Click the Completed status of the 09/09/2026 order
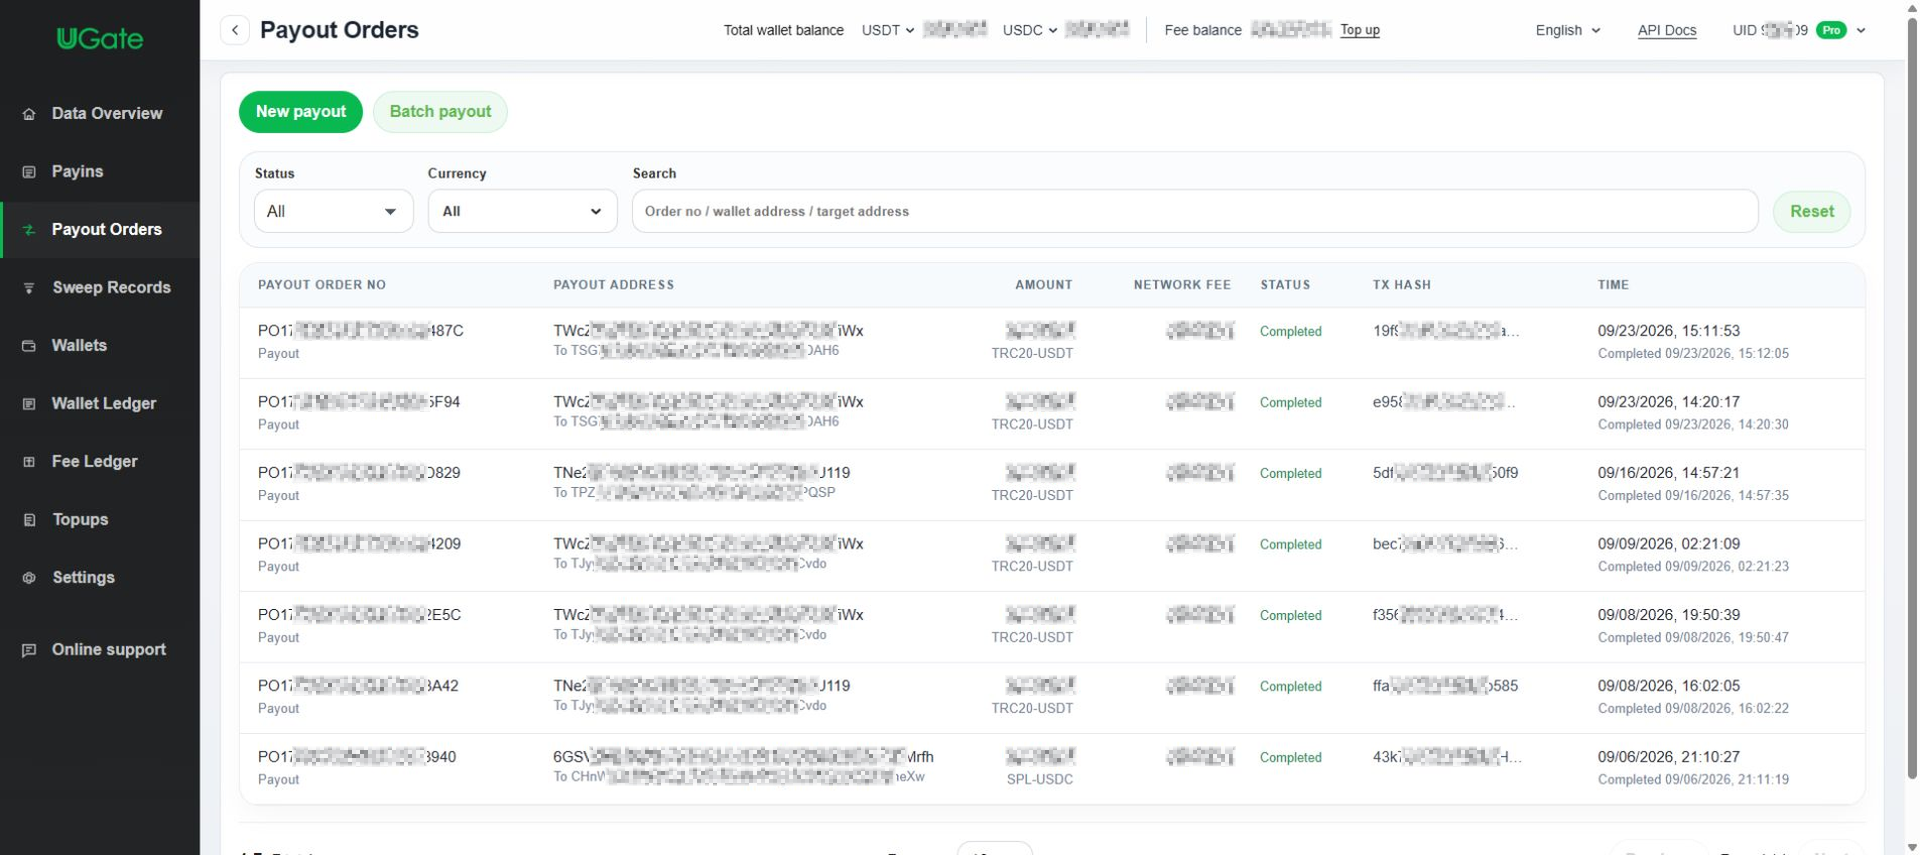This screenshot has height=855, width=1920. [1290, 545]
